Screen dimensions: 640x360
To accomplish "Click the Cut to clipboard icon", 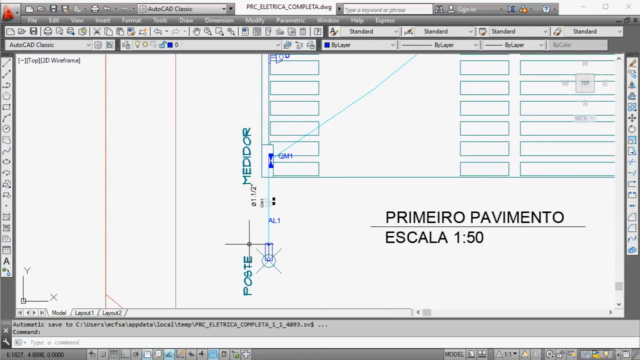I will 97,31.
